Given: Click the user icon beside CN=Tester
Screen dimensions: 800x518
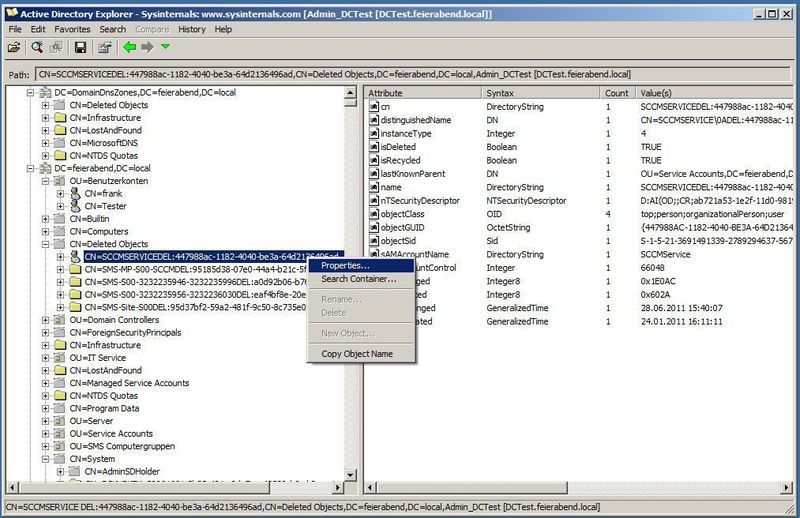Looking at the screenshot, I should pos(76,206).
